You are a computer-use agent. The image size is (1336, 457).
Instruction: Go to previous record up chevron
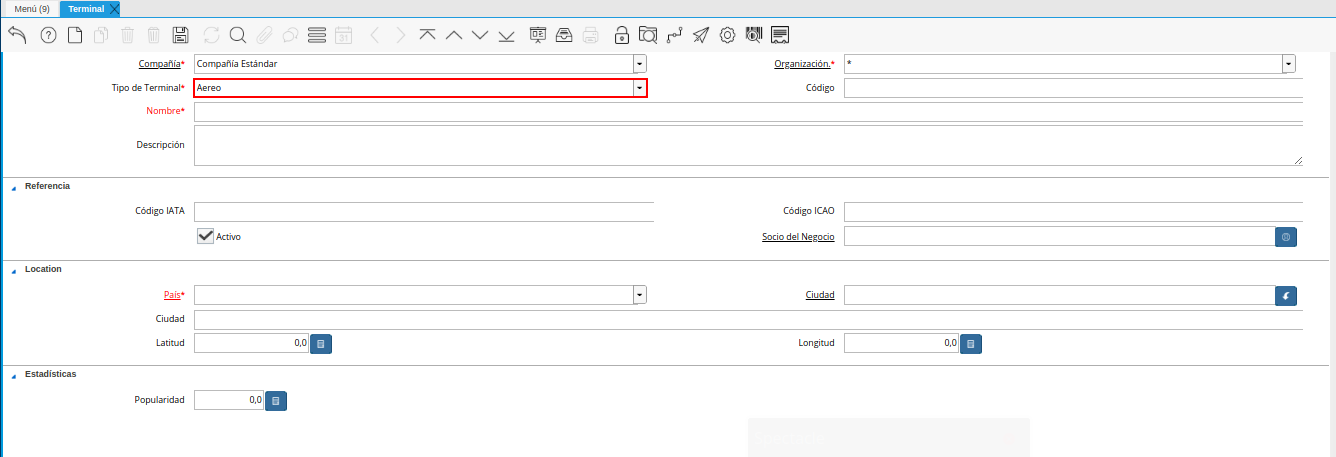click(454, 35)
